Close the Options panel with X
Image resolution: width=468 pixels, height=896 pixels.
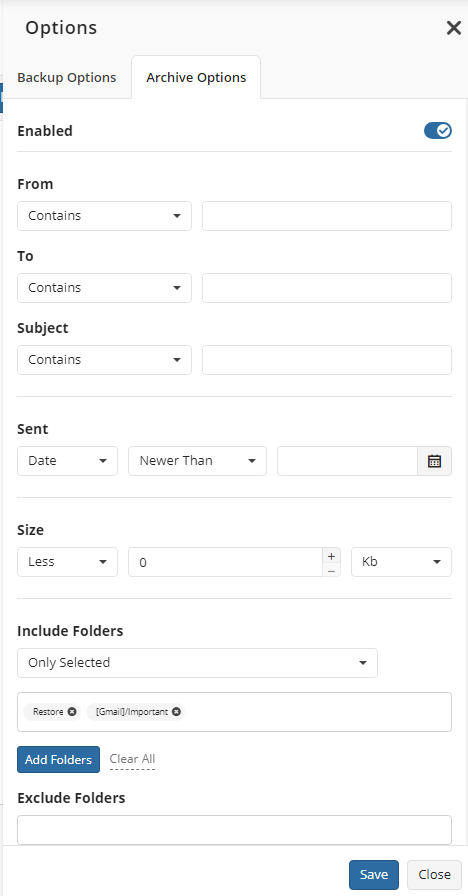[454, 28]
